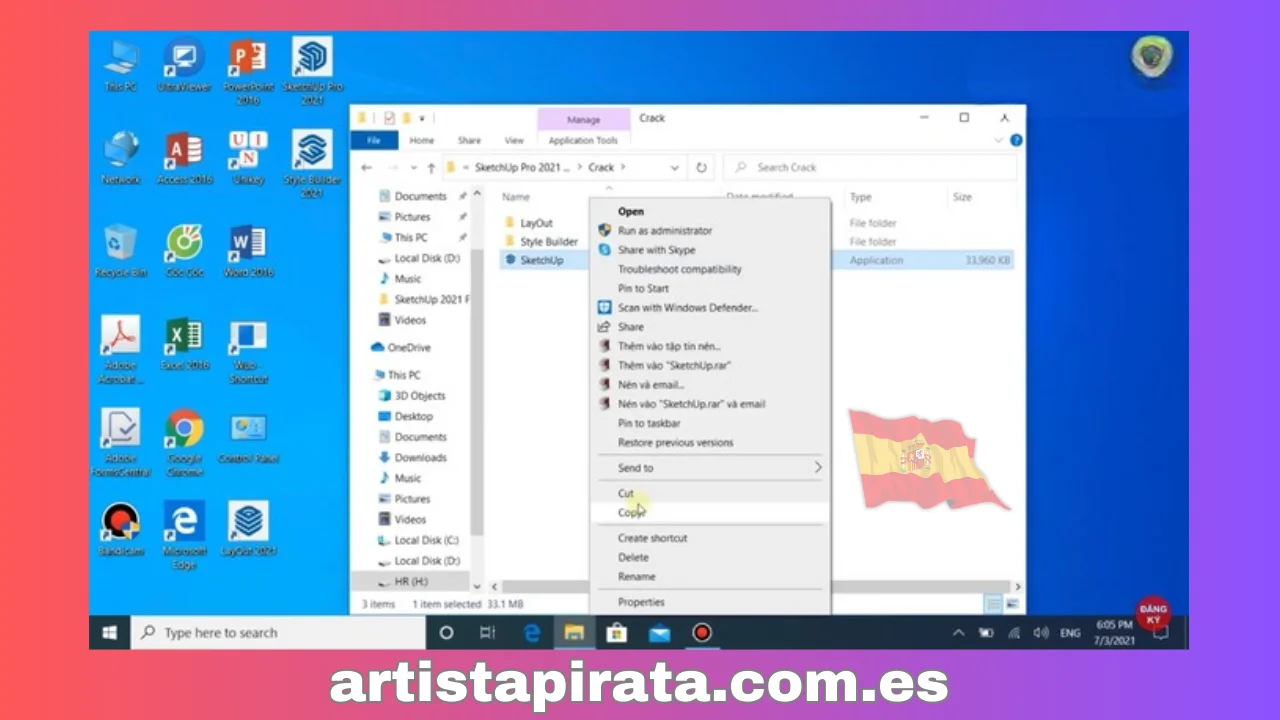Open the Windows Start menu
This screenshot has width=1280, height=720.
109,632
